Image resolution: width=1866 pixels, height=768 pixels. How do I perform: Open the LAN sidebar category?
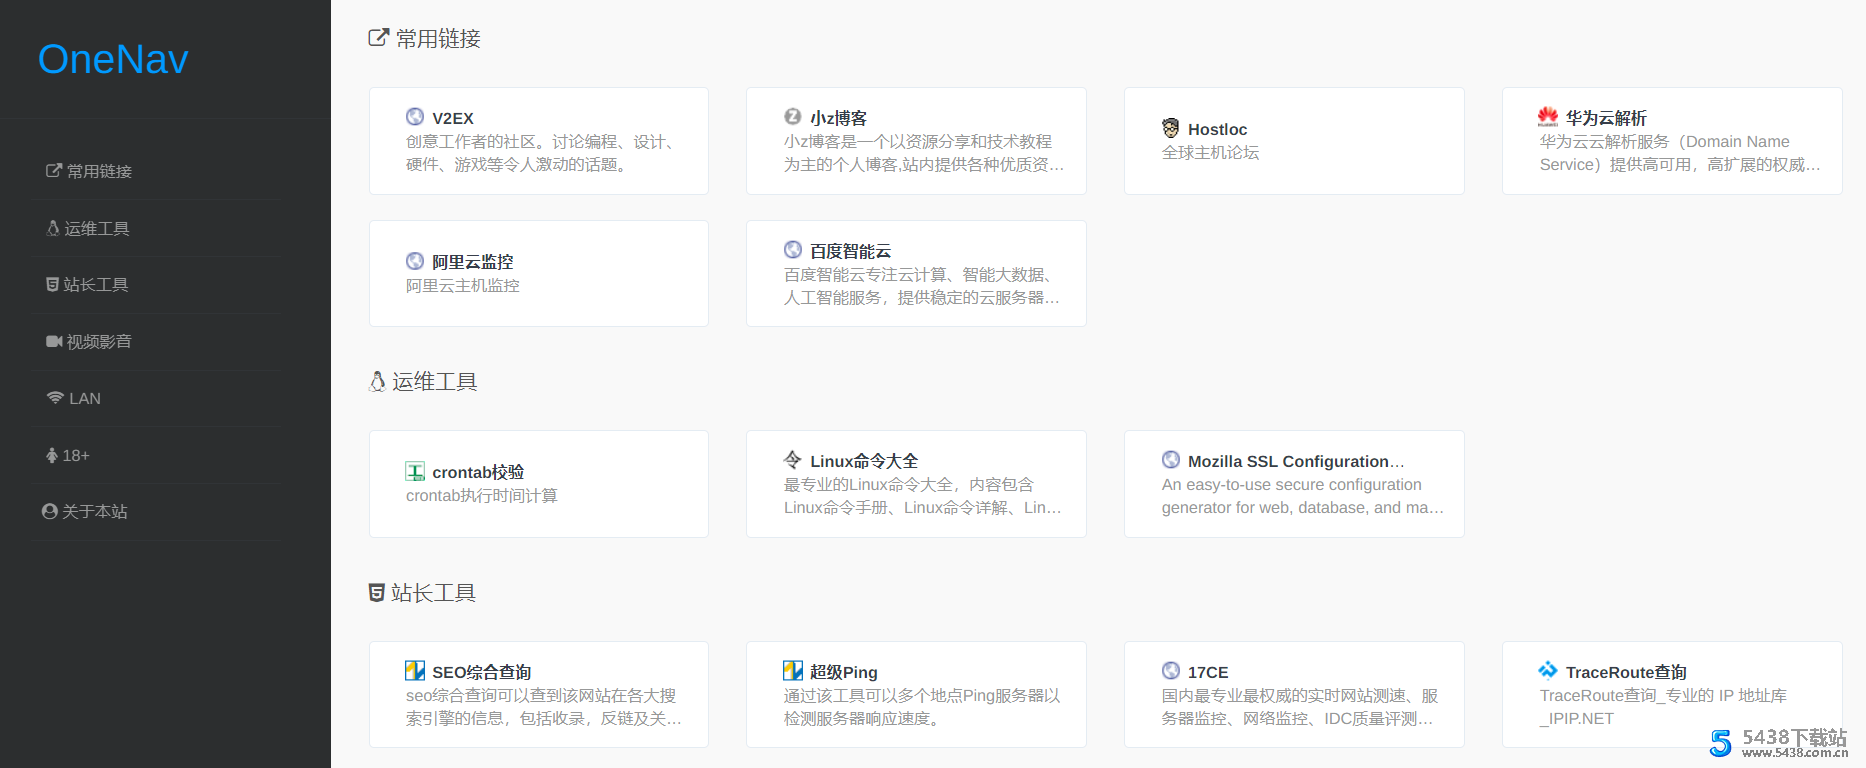(75, 398)
